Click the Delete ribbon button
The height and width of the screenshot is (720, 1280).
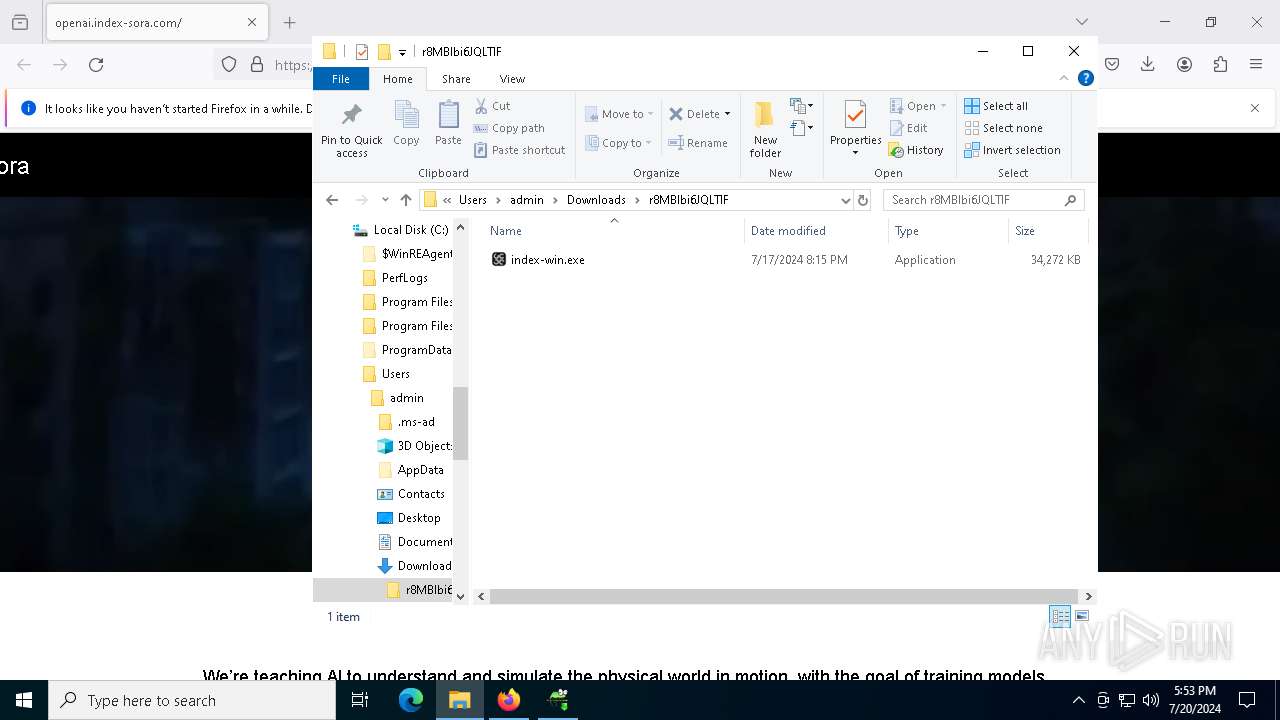click(694, 114)
